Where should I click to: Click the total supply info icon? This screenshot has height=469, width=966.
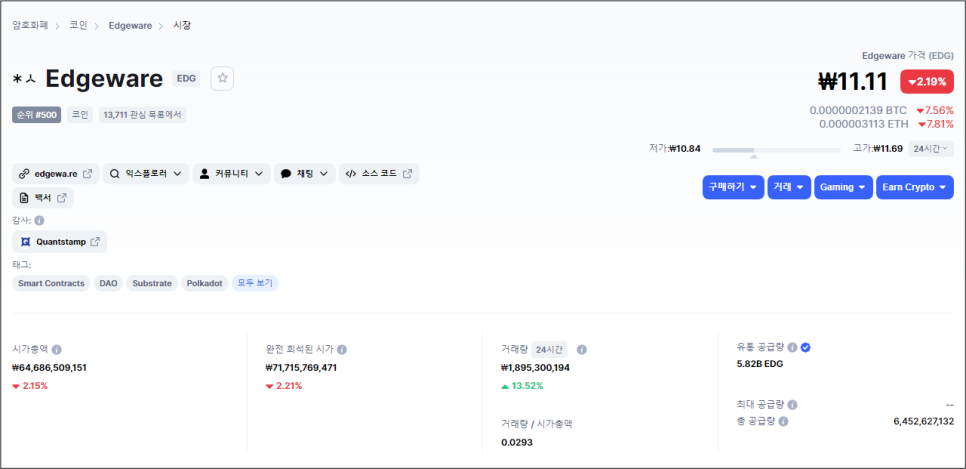(783, 422)
